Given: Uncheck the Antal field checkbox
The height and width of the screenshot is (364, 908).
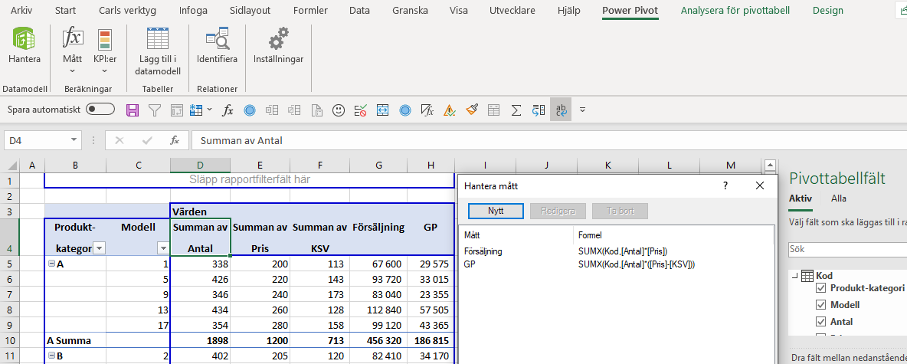Looking at the screenshot, I should click(x=821, y=321).
